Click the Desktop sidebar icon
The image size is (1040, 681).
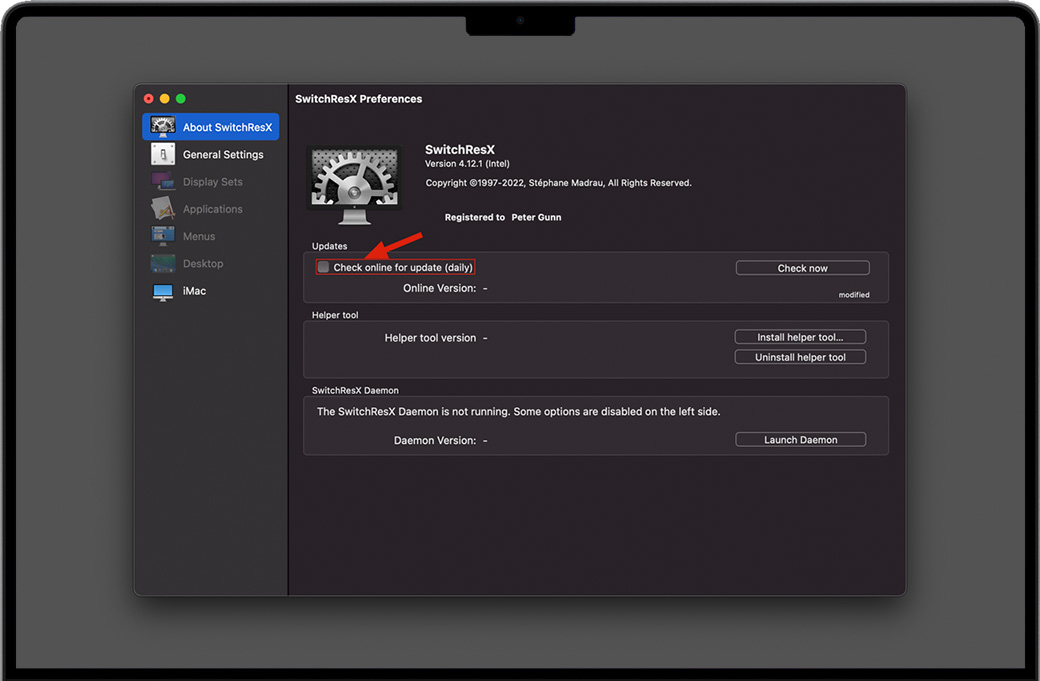coord(162,263)
